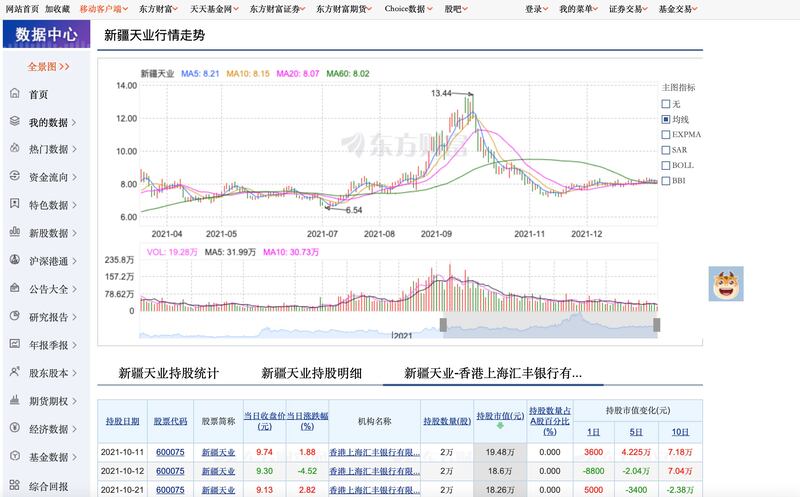Image resolution: width=800 pixels, height=497 pixels.
Task: Click the 我的数据 layers icon
Action: [x=15, y=121]
